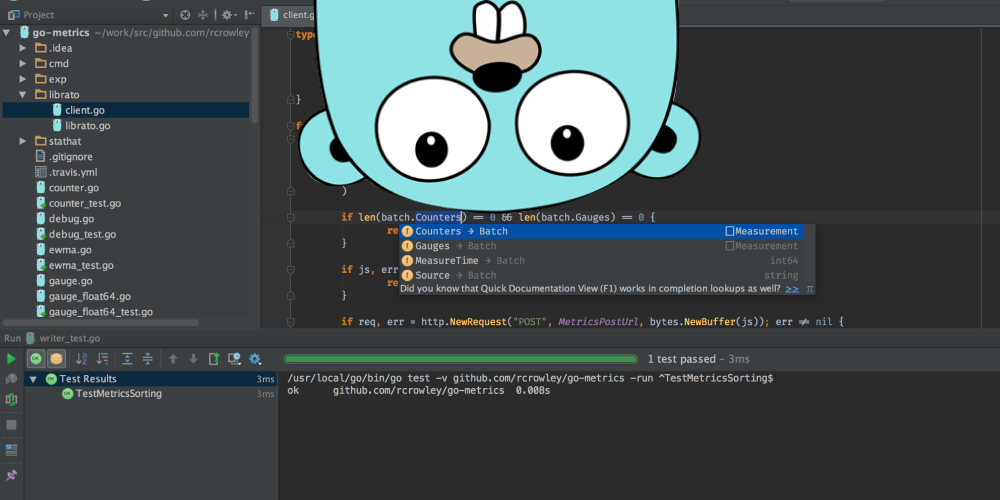Image resolution: width=1000 pixels, height=500 pixels.
Task: Choose Gauges completion suggestion
Action: (601, 246)
